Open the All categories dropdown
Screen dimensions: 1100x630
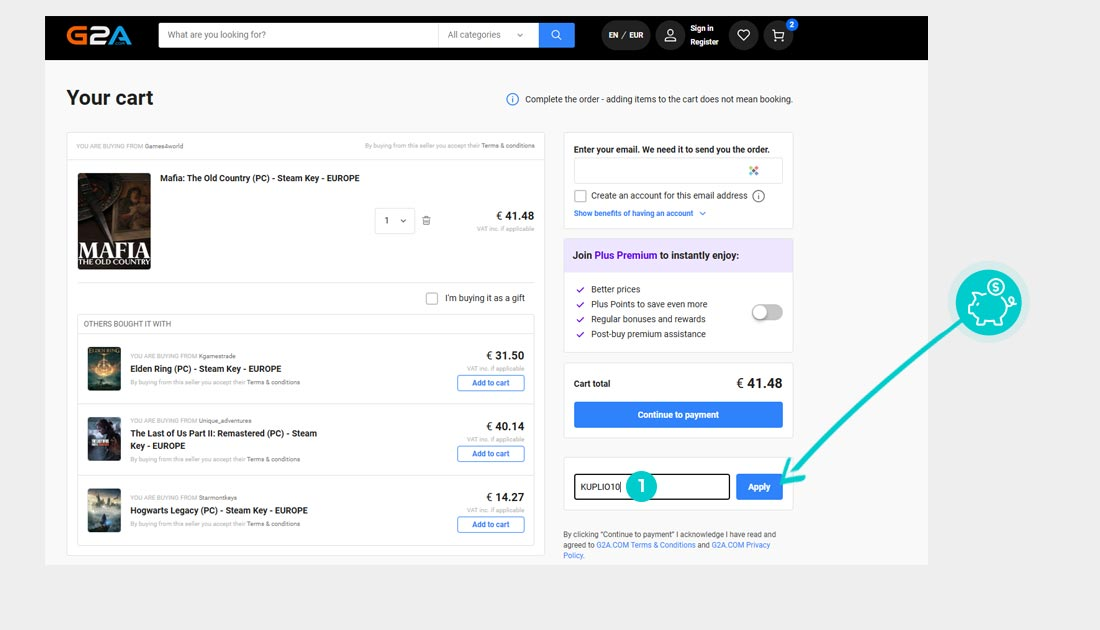[x=485, y=35]
